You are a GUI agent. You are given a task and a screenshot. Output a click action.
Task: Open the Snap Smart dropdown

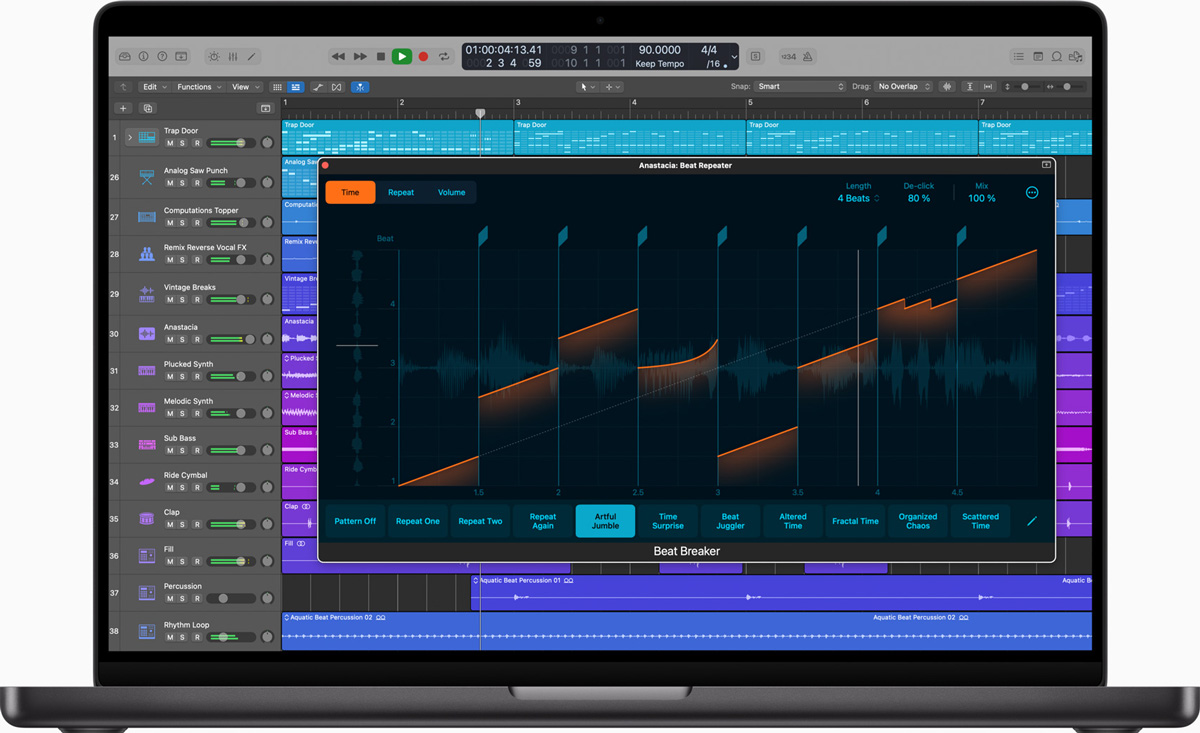click(800, 87)
